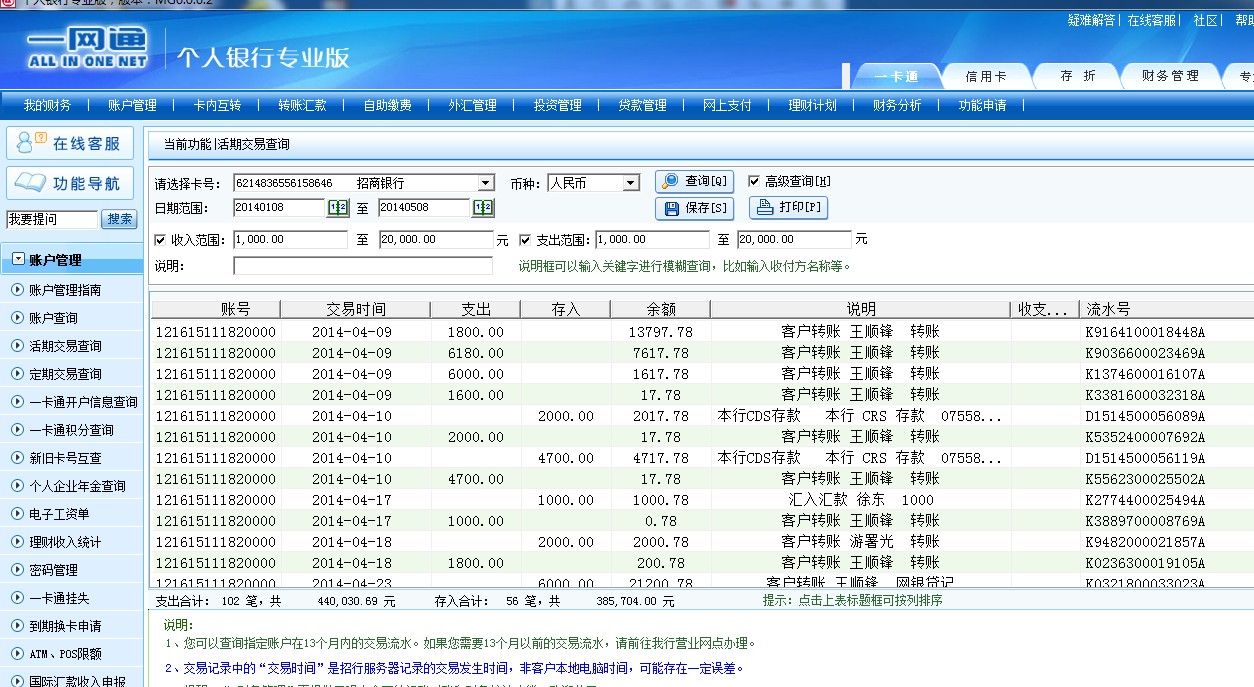Open the 疑难解答 link at top
Viewport: 1254px width, 687px height.
click(x=1091, y=20)
